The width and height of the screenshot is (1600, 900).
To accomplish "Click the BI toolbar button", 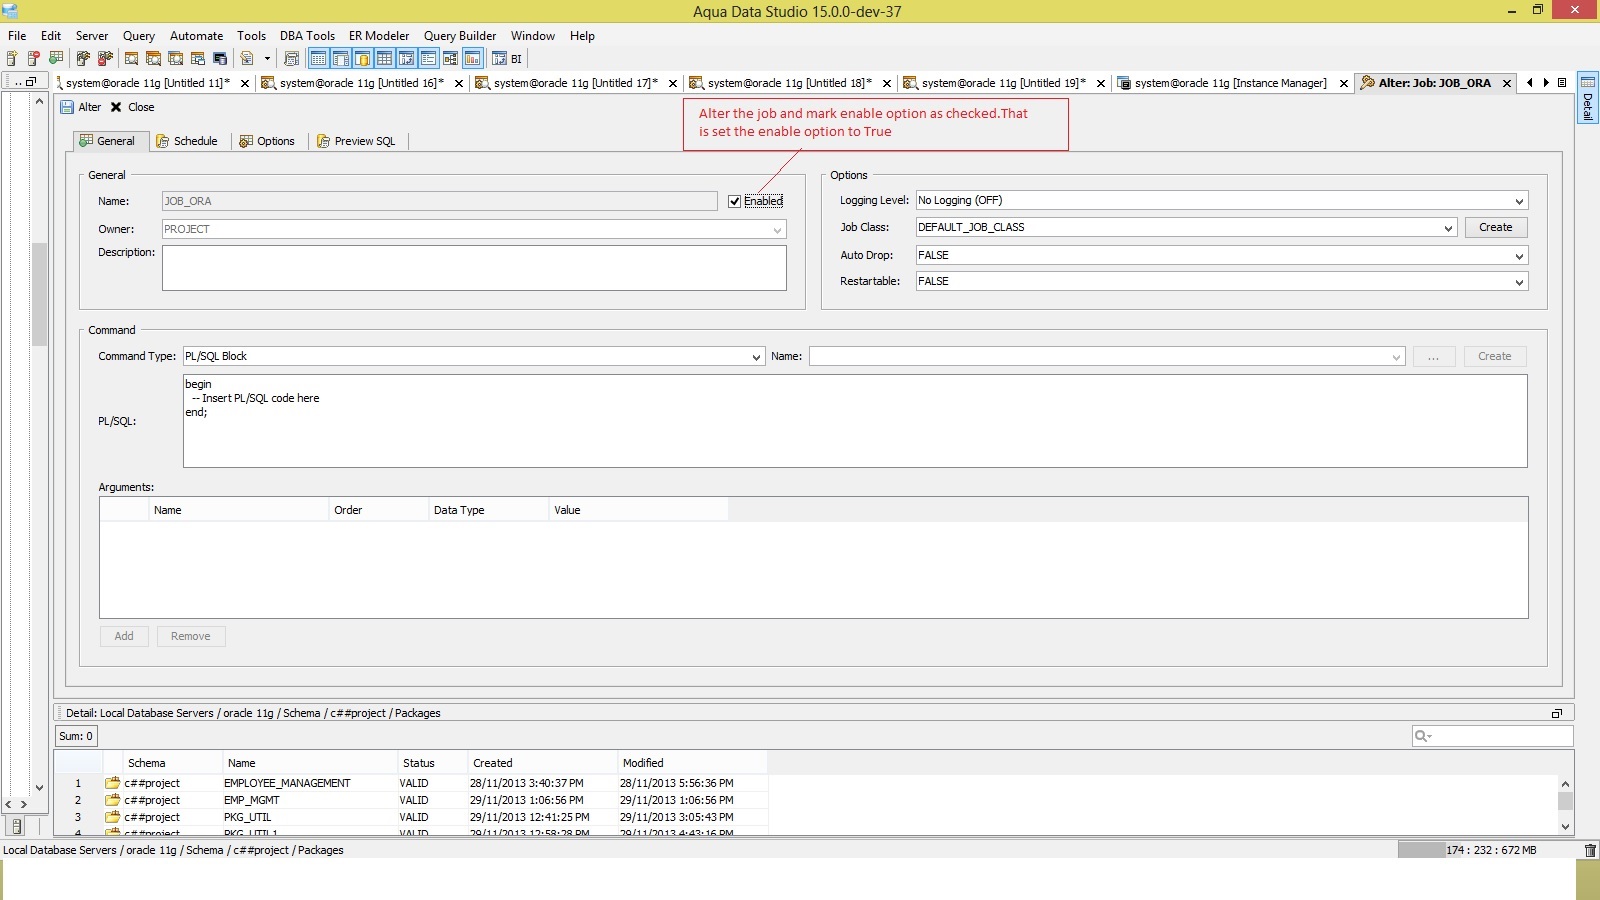I will point(507,59).
